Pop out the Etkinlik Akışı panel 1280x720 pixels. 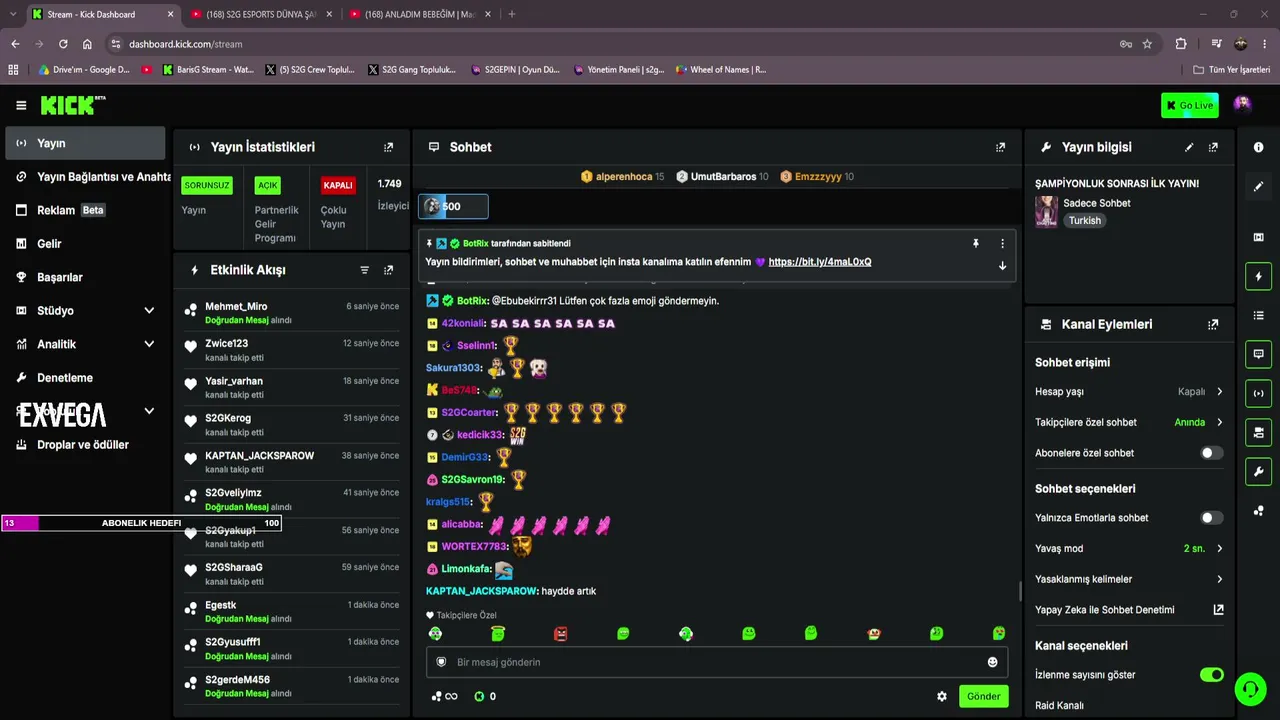(389, 270)
